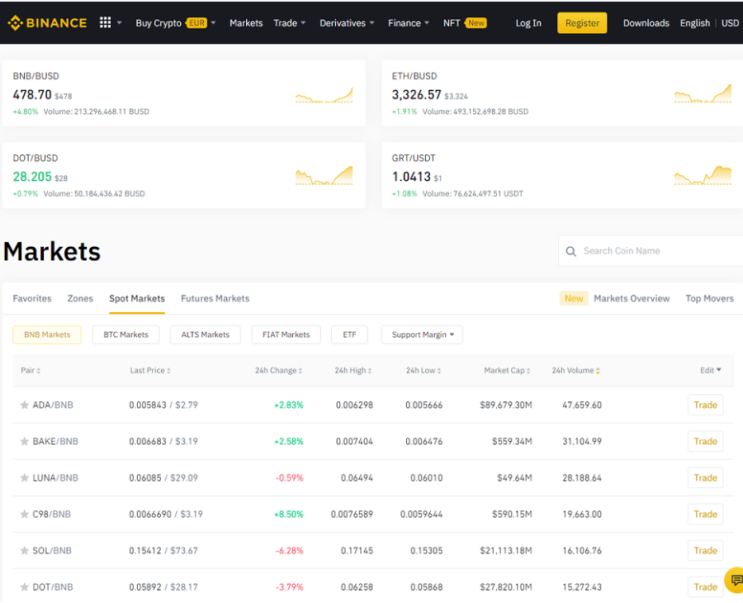The height and width of the screenshot is (603, 743).
Task: Select the BNB Markets filter
Action: [47, 334]
